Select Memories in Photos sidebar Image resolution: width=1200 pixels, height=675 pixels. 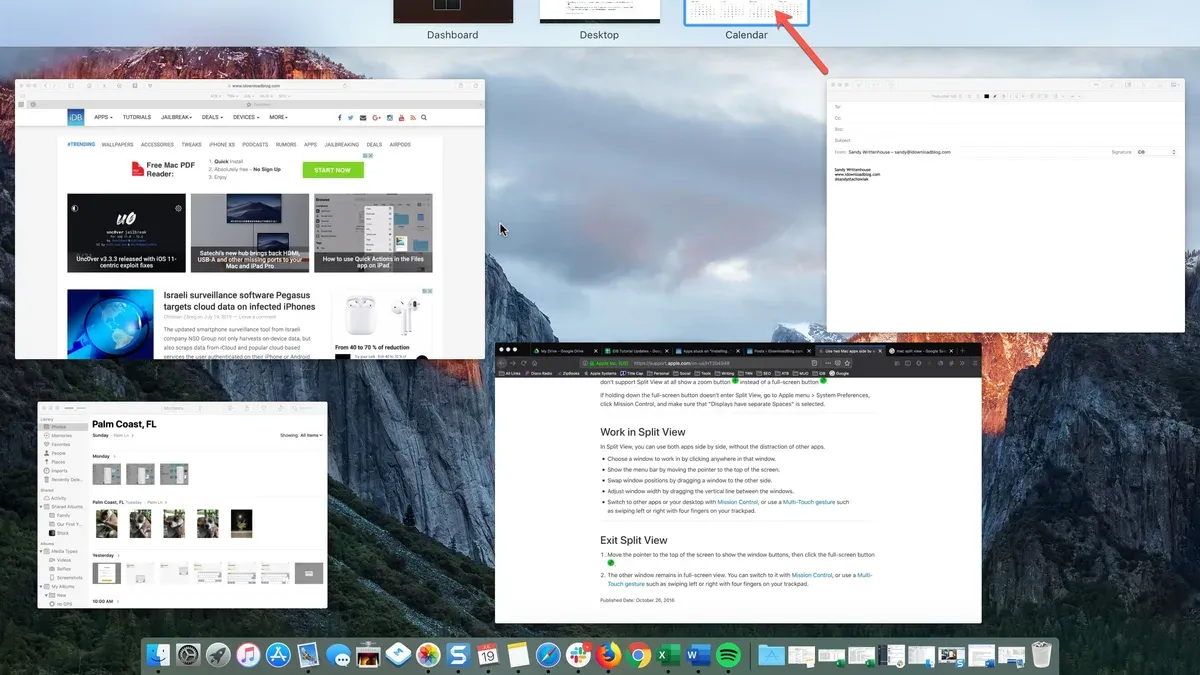tap(61, 436)
